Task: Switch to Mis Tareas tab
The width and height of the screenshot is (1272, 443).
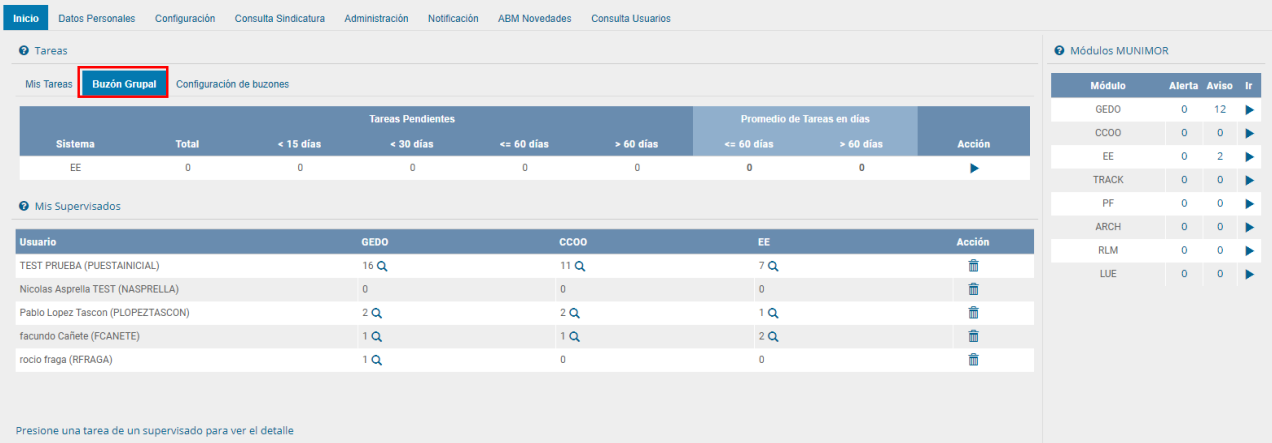Action: tap(49, 84)
